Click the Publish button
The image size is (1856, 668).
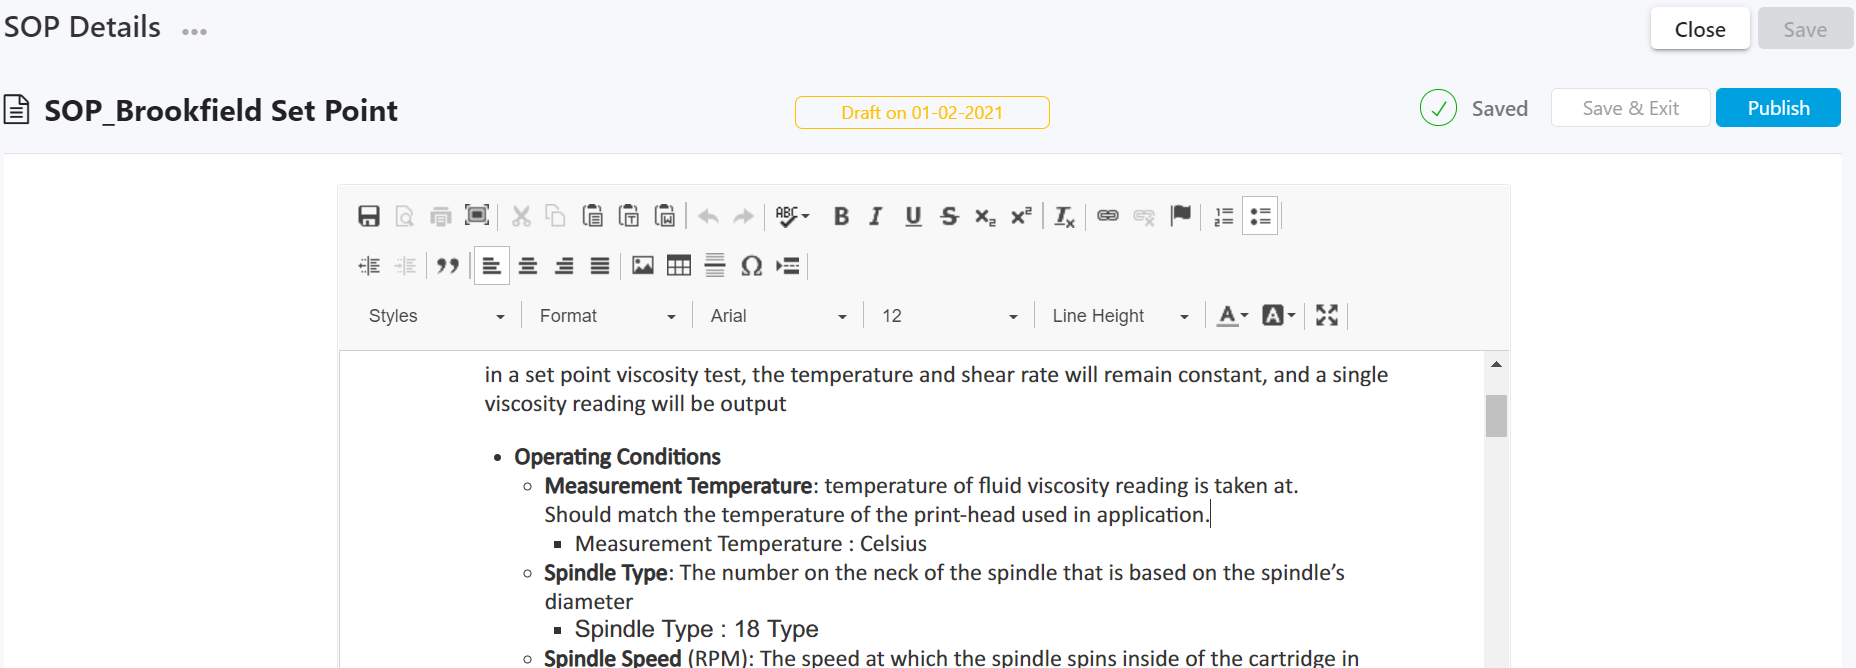(1778, 108)
